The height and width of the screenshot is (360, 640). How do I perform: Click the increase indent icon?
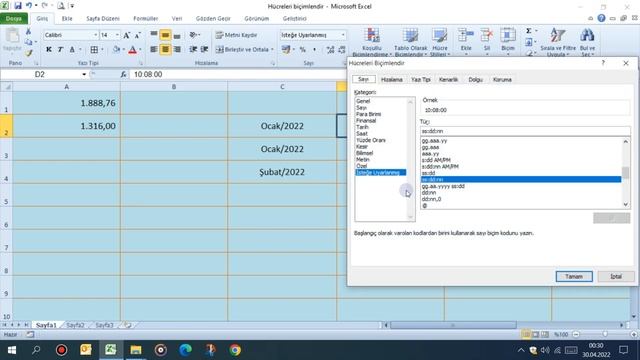point(204,49)
